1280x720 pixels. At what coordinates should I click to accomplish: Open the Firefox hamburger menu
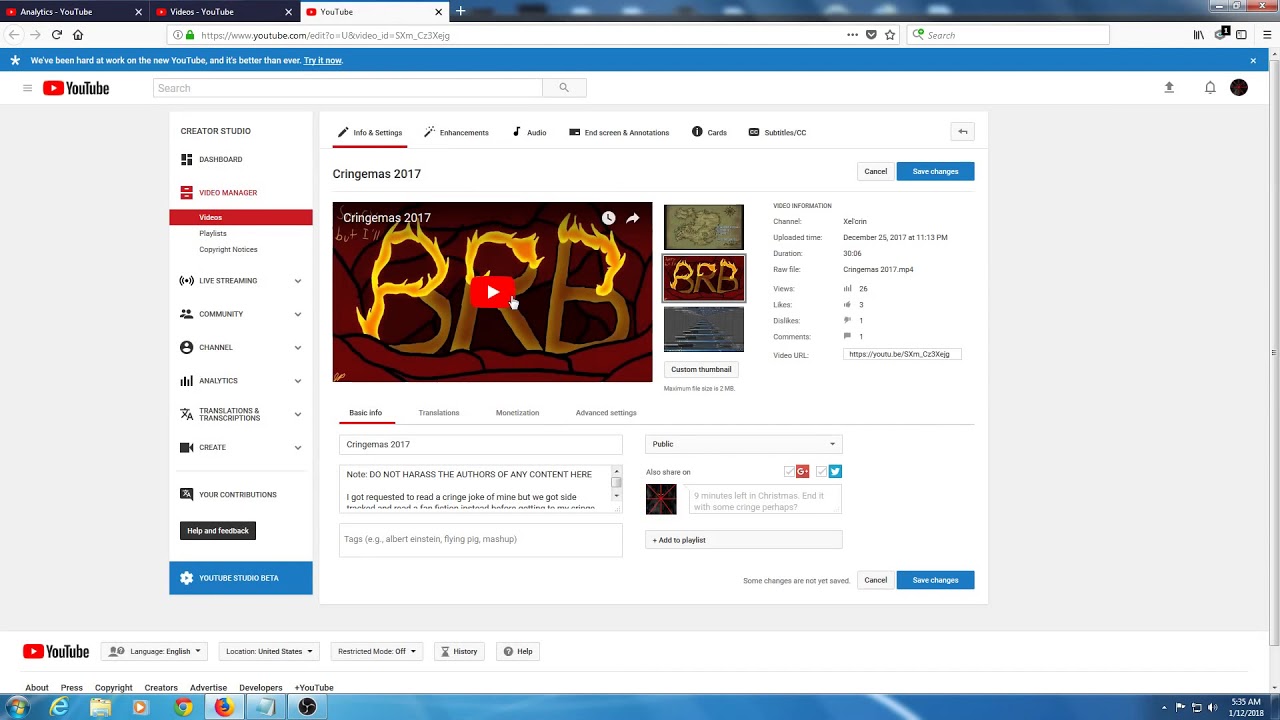pyautogui.click(x=1267, y=35)
